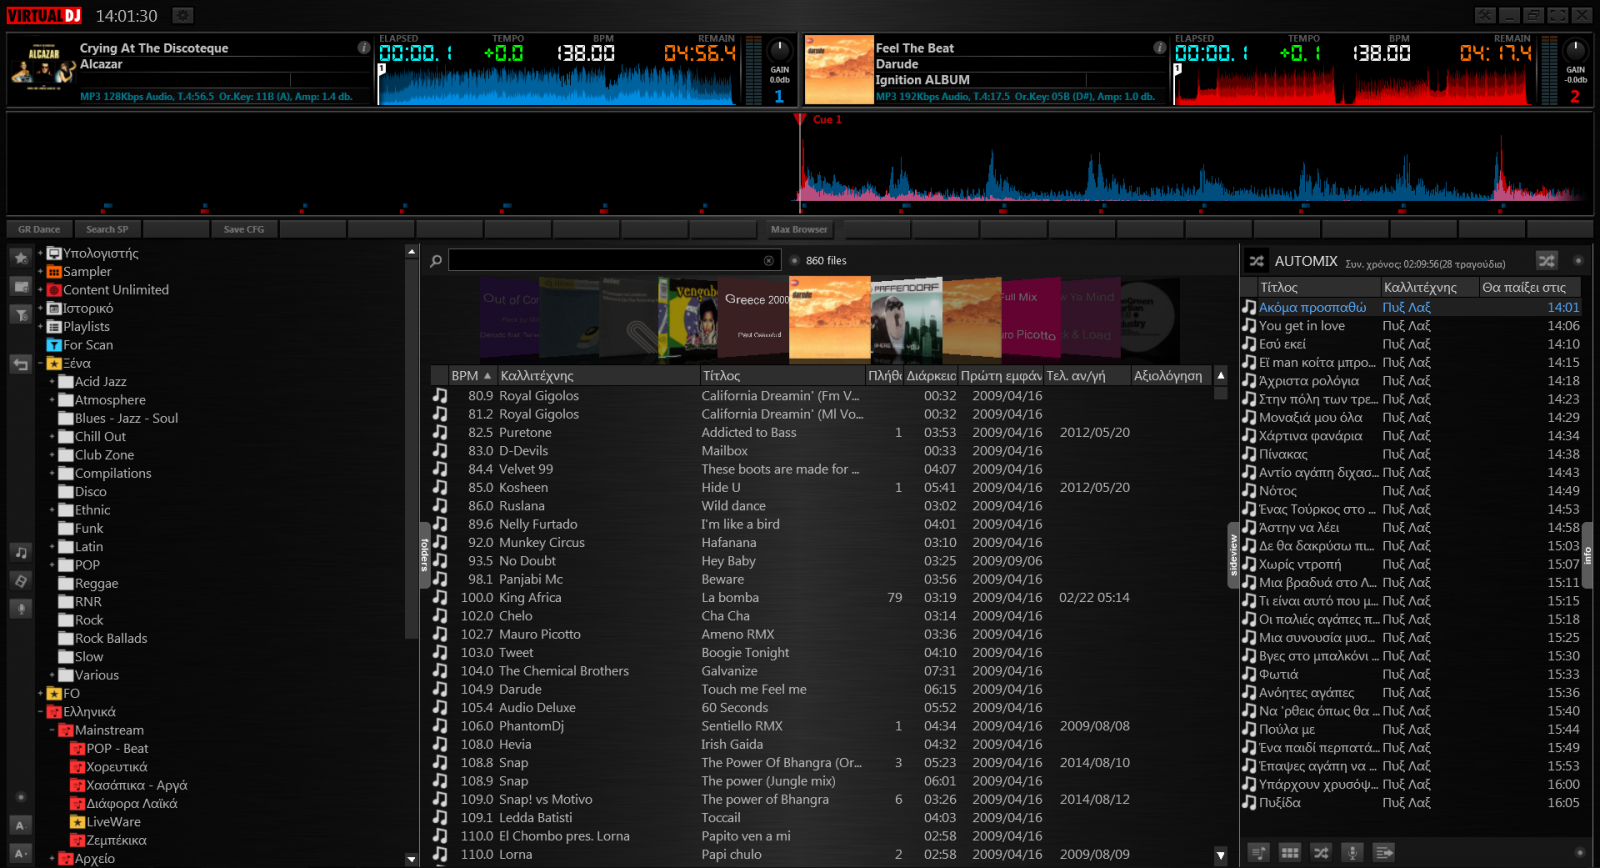
Task: Click the deck 1 blue waveform progress bar
Action: click(x=558, y=86)
